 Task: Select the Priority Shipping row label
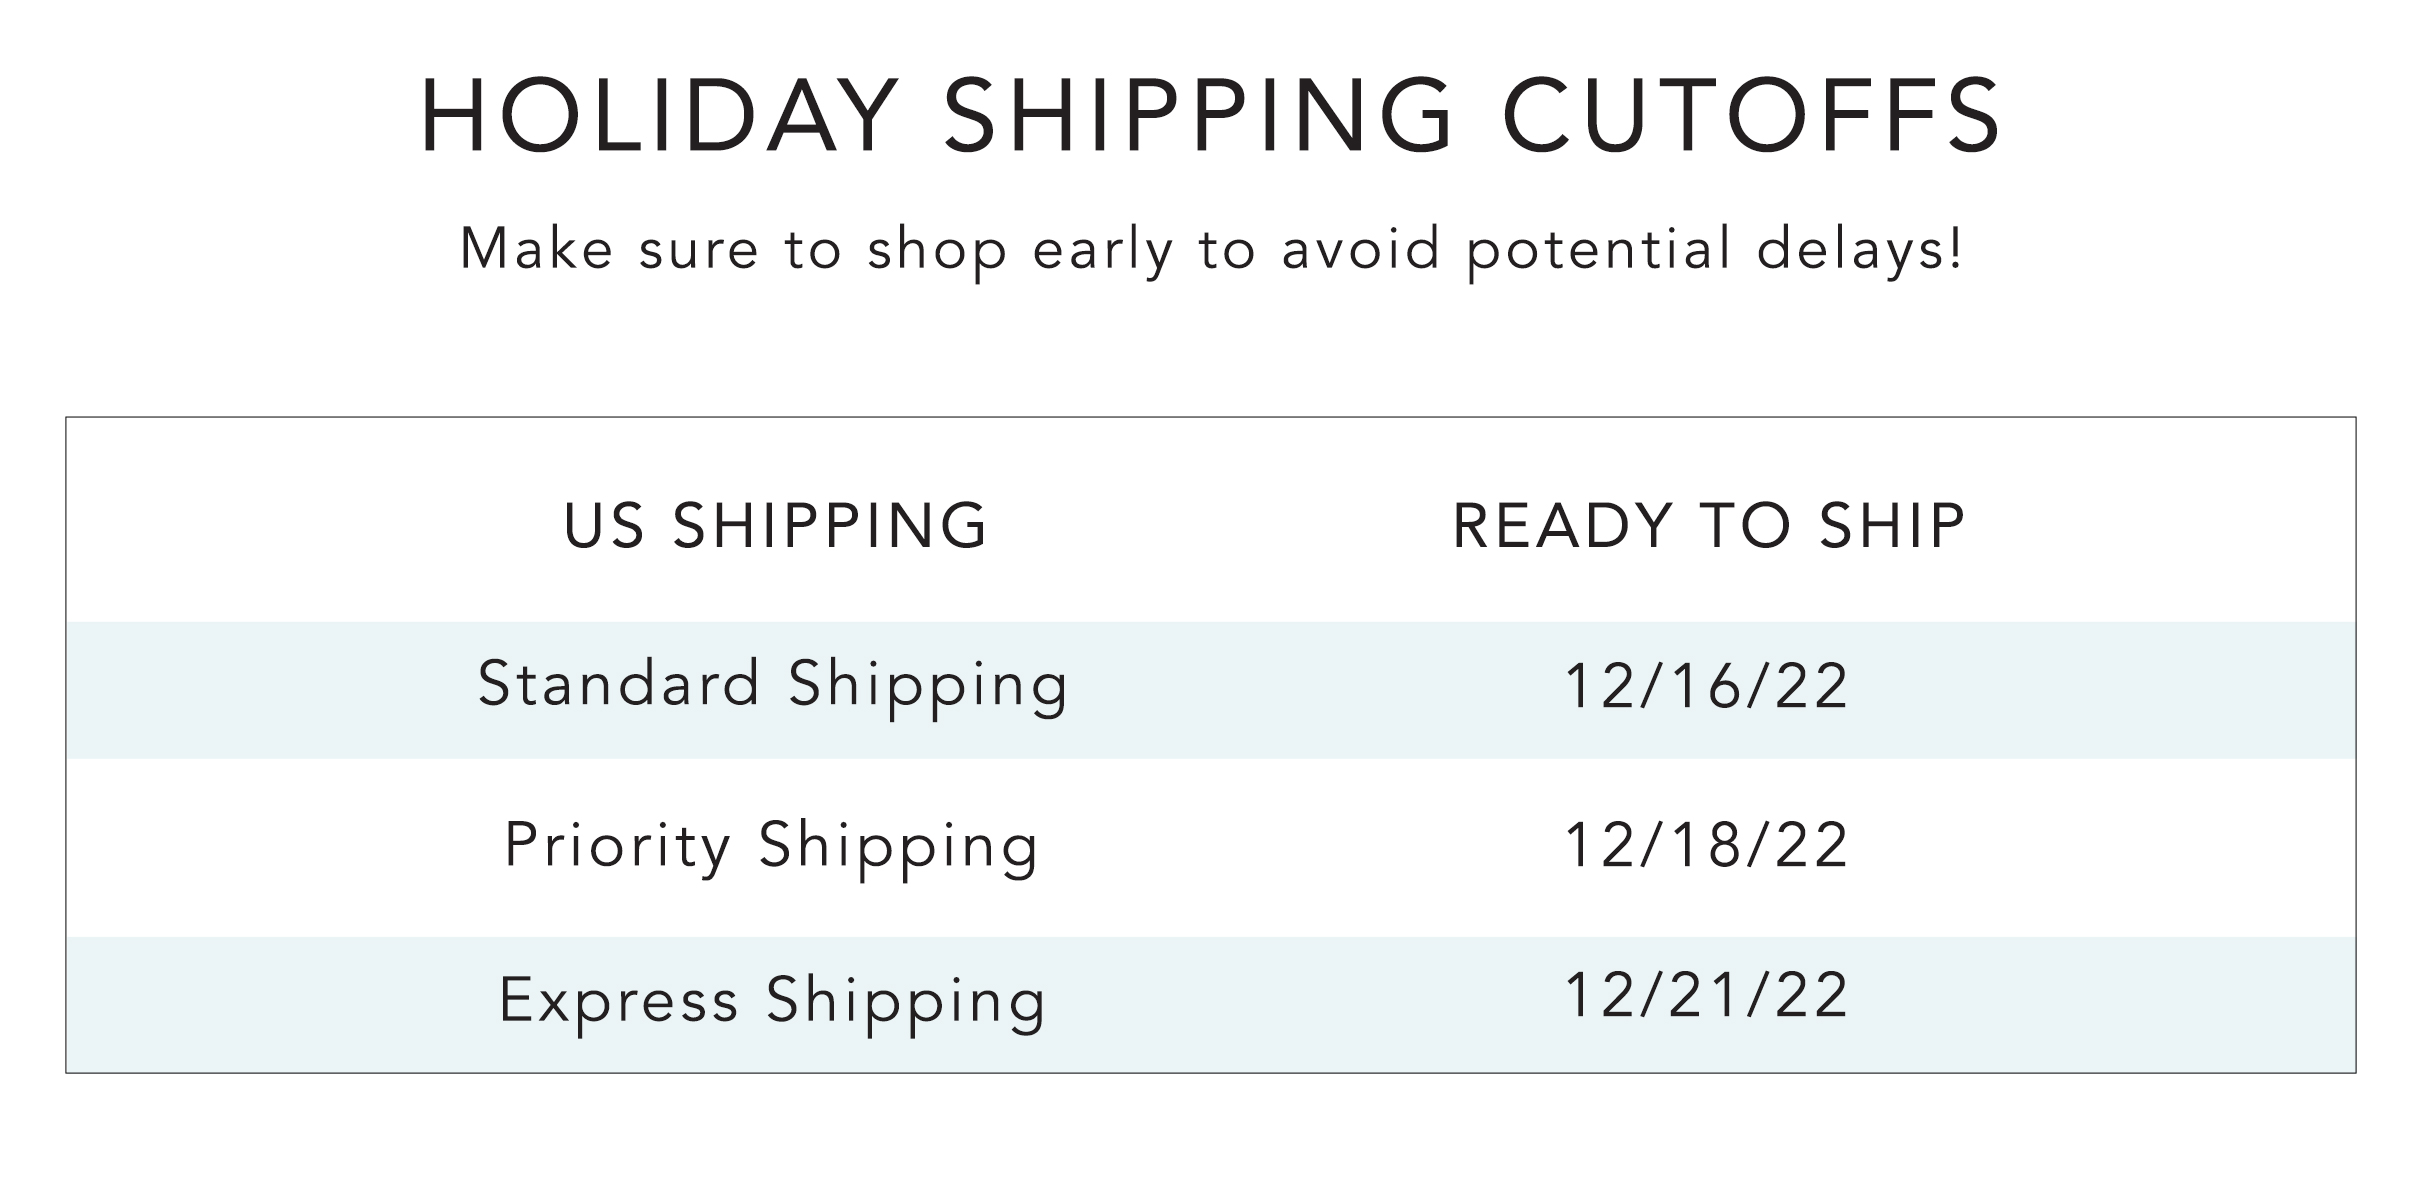point(772,847)
